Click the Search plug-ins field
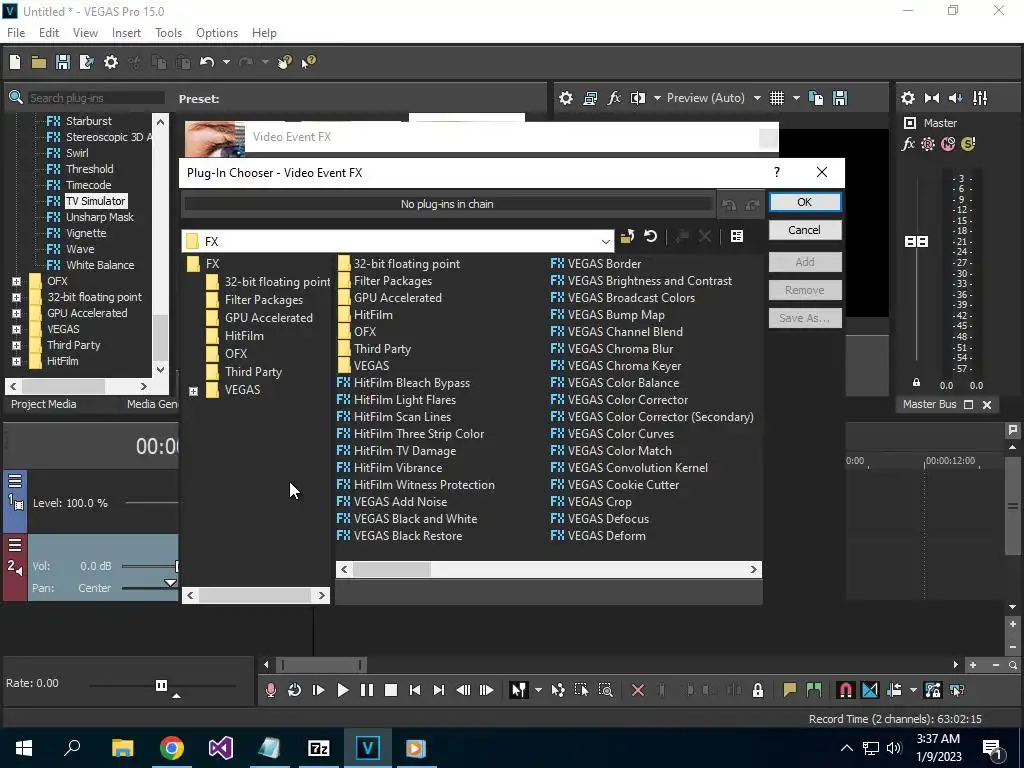Viewport: 1024px width, 768px height. 95,98
